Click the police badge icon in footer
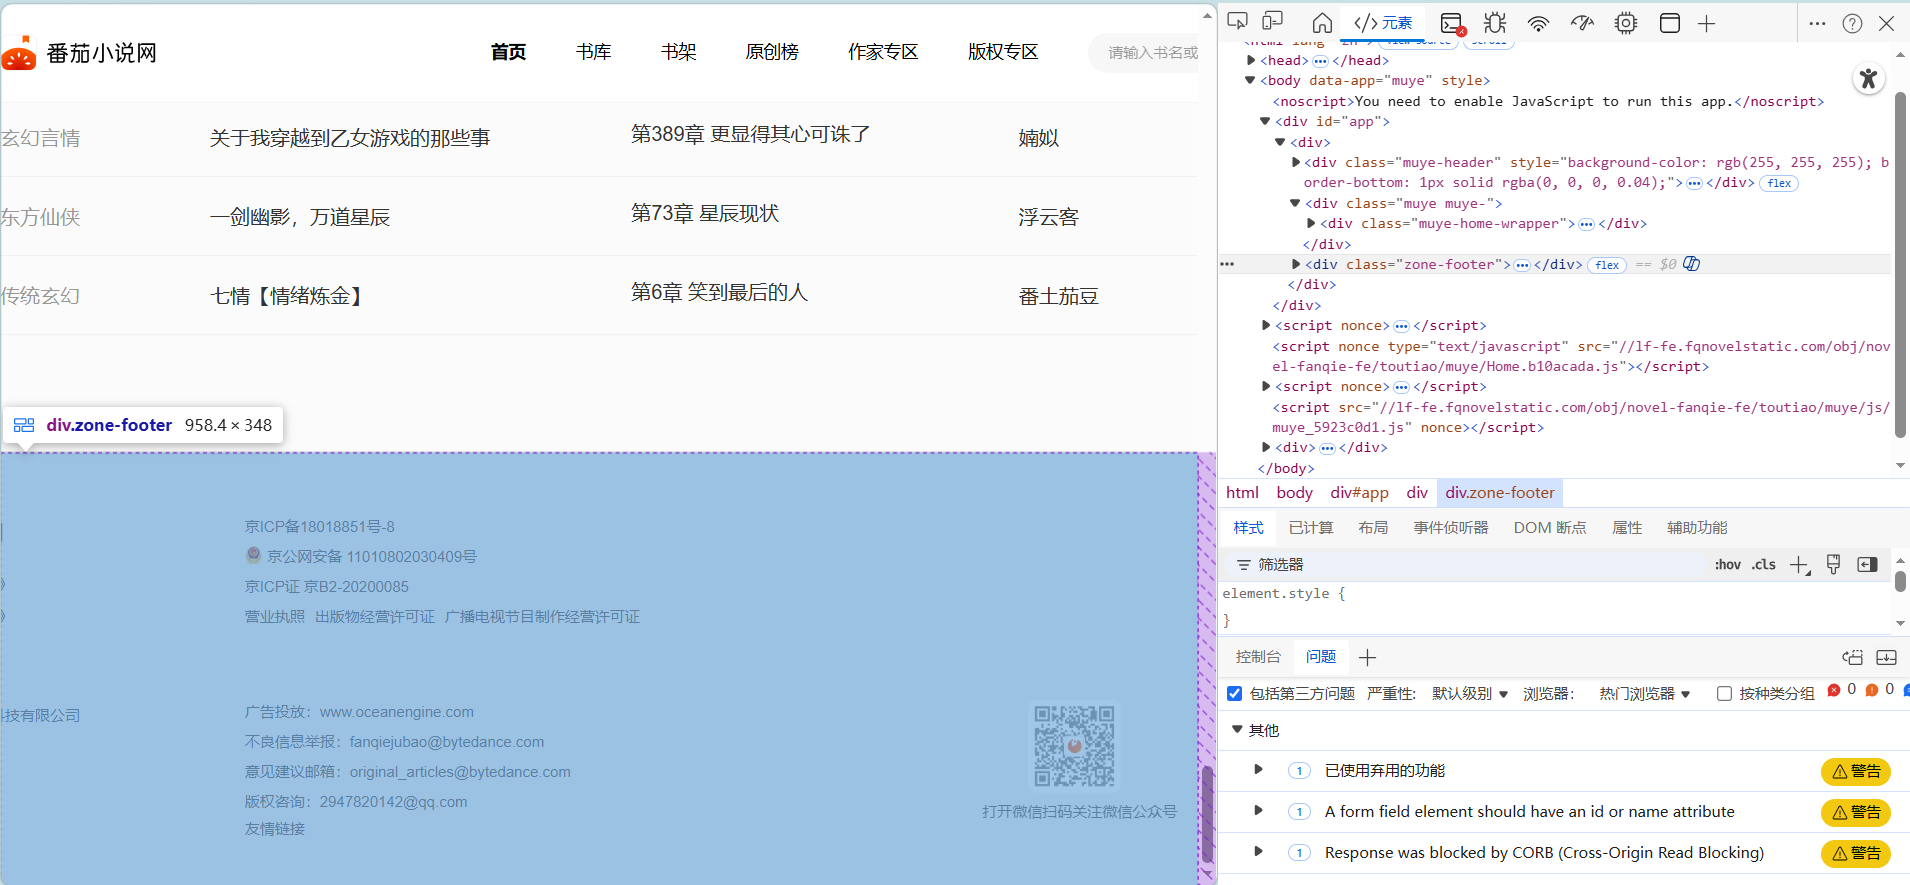The width and height of the screenshot is (1910, 885). click(254, 555)
